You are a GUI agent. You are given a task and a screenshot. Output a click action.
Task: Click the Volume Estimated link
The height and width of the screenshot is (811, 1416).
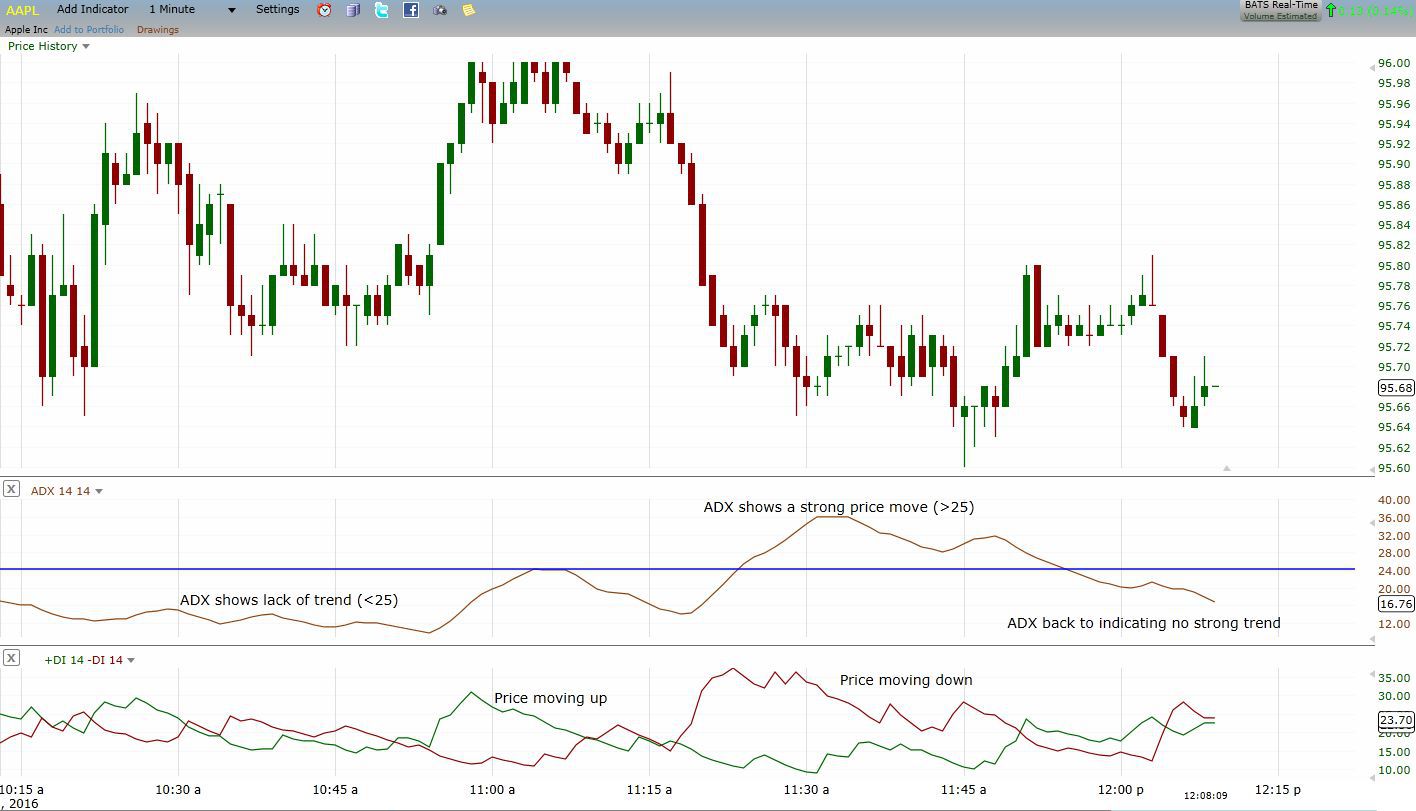pos(1280,16)
